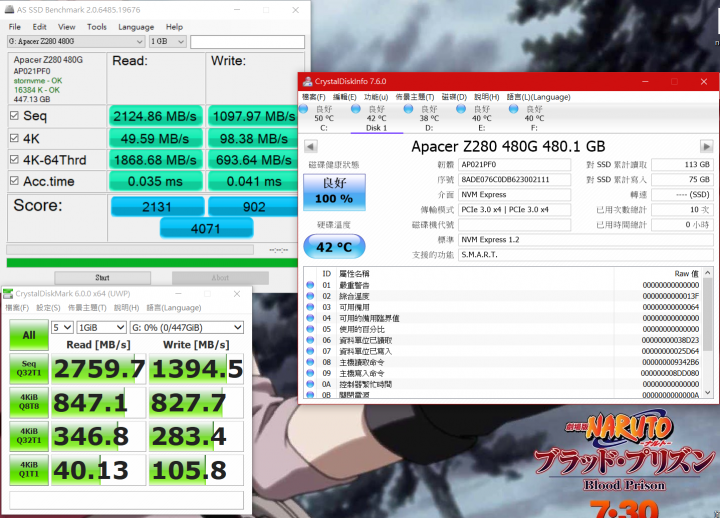Run the 4KiB Q8T8 test
This screenshot has width=720, height=518.
pos(29,403)
